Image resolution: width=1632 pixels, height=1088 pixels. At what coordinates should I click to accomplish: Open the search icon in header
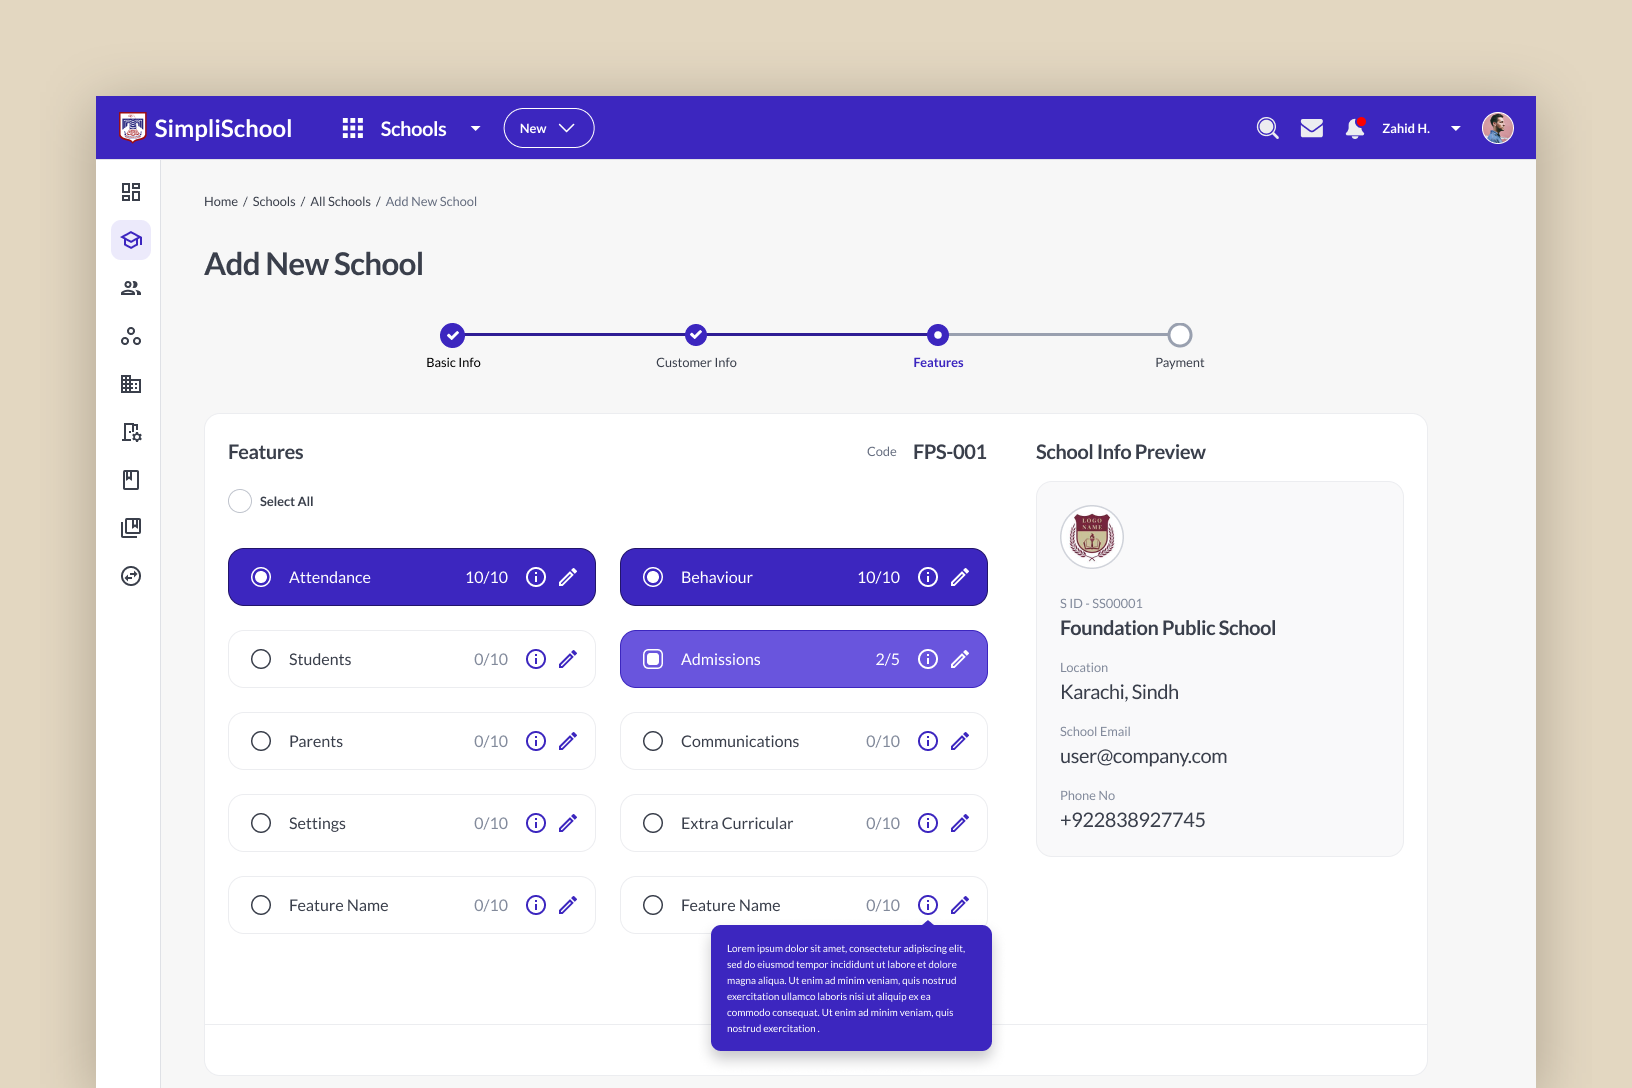pos(1268,128)
